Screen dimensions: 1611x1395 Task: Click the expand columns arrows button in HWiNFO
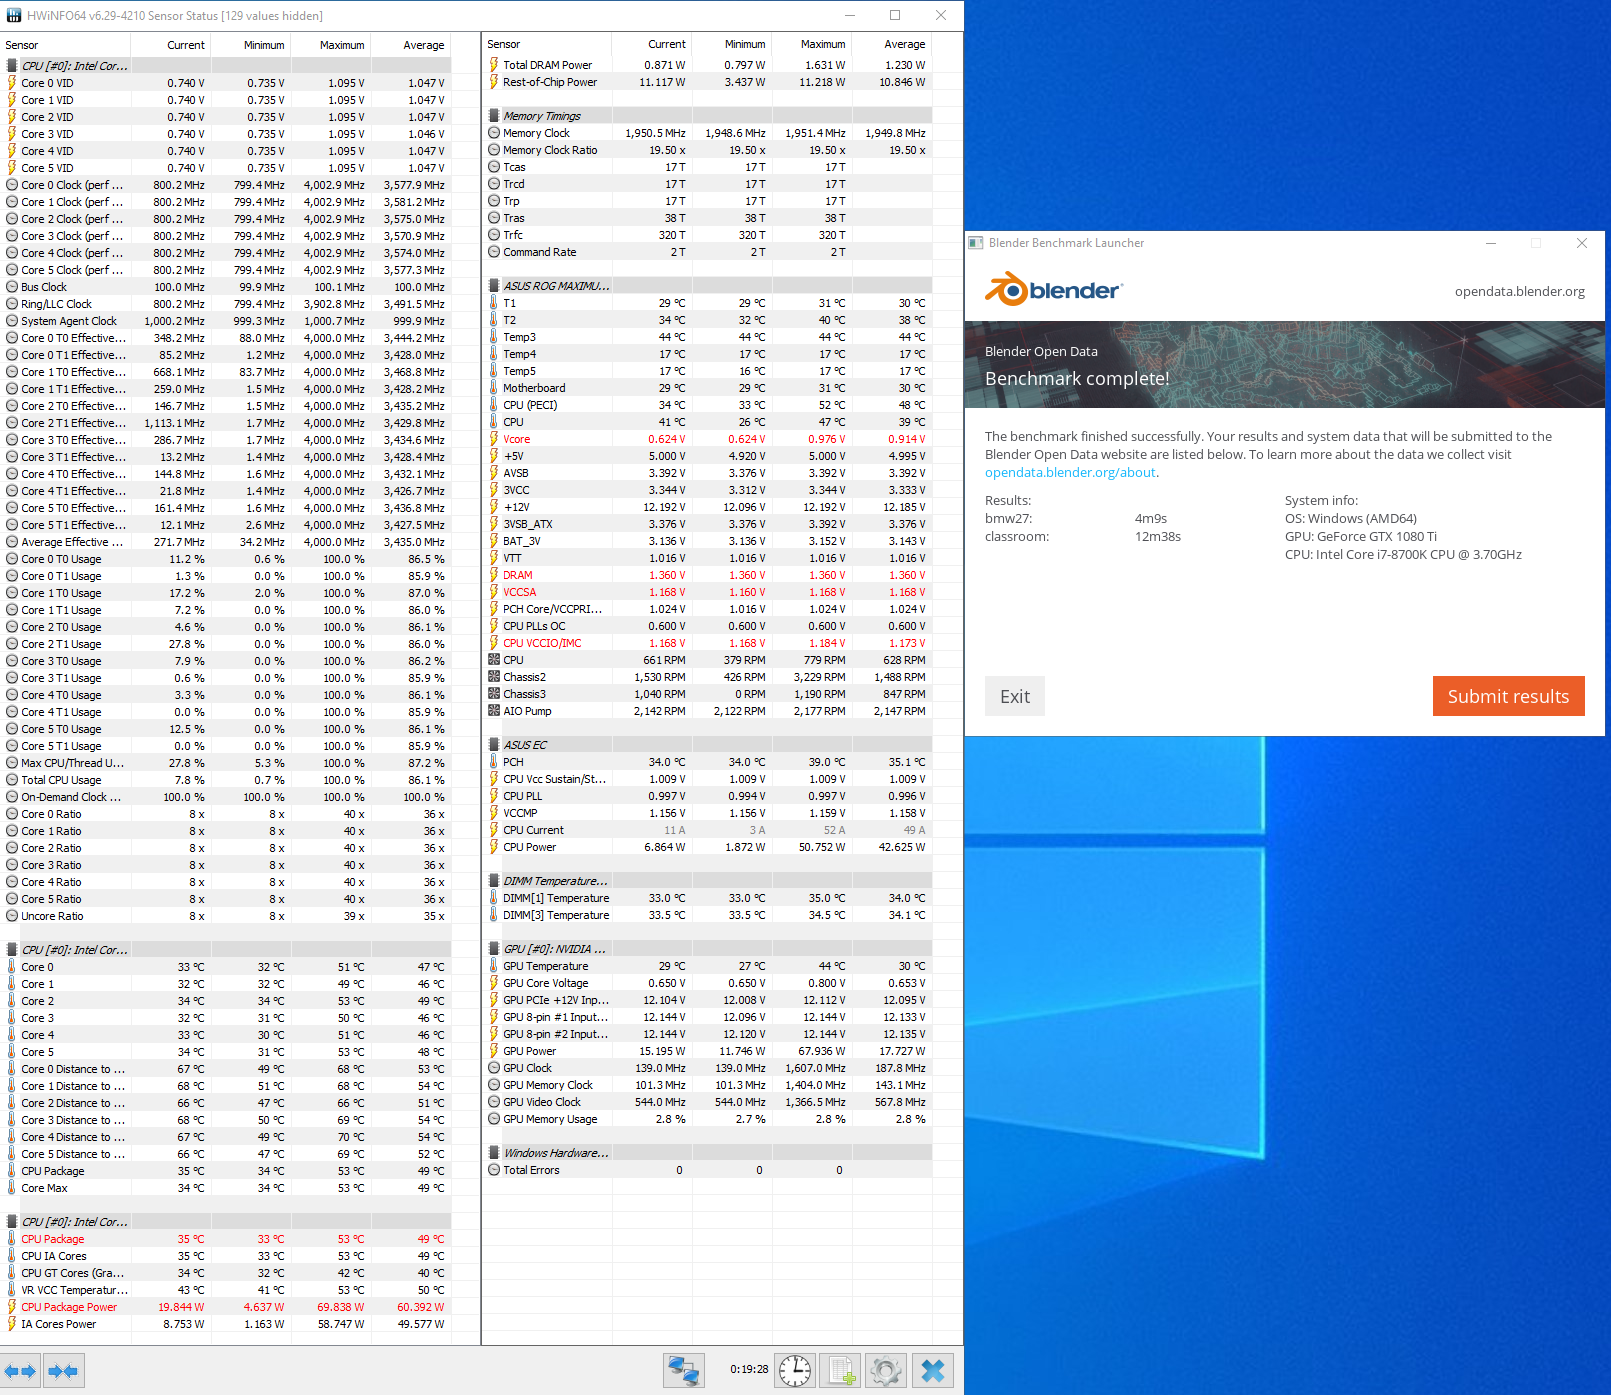click(20, 1371)
